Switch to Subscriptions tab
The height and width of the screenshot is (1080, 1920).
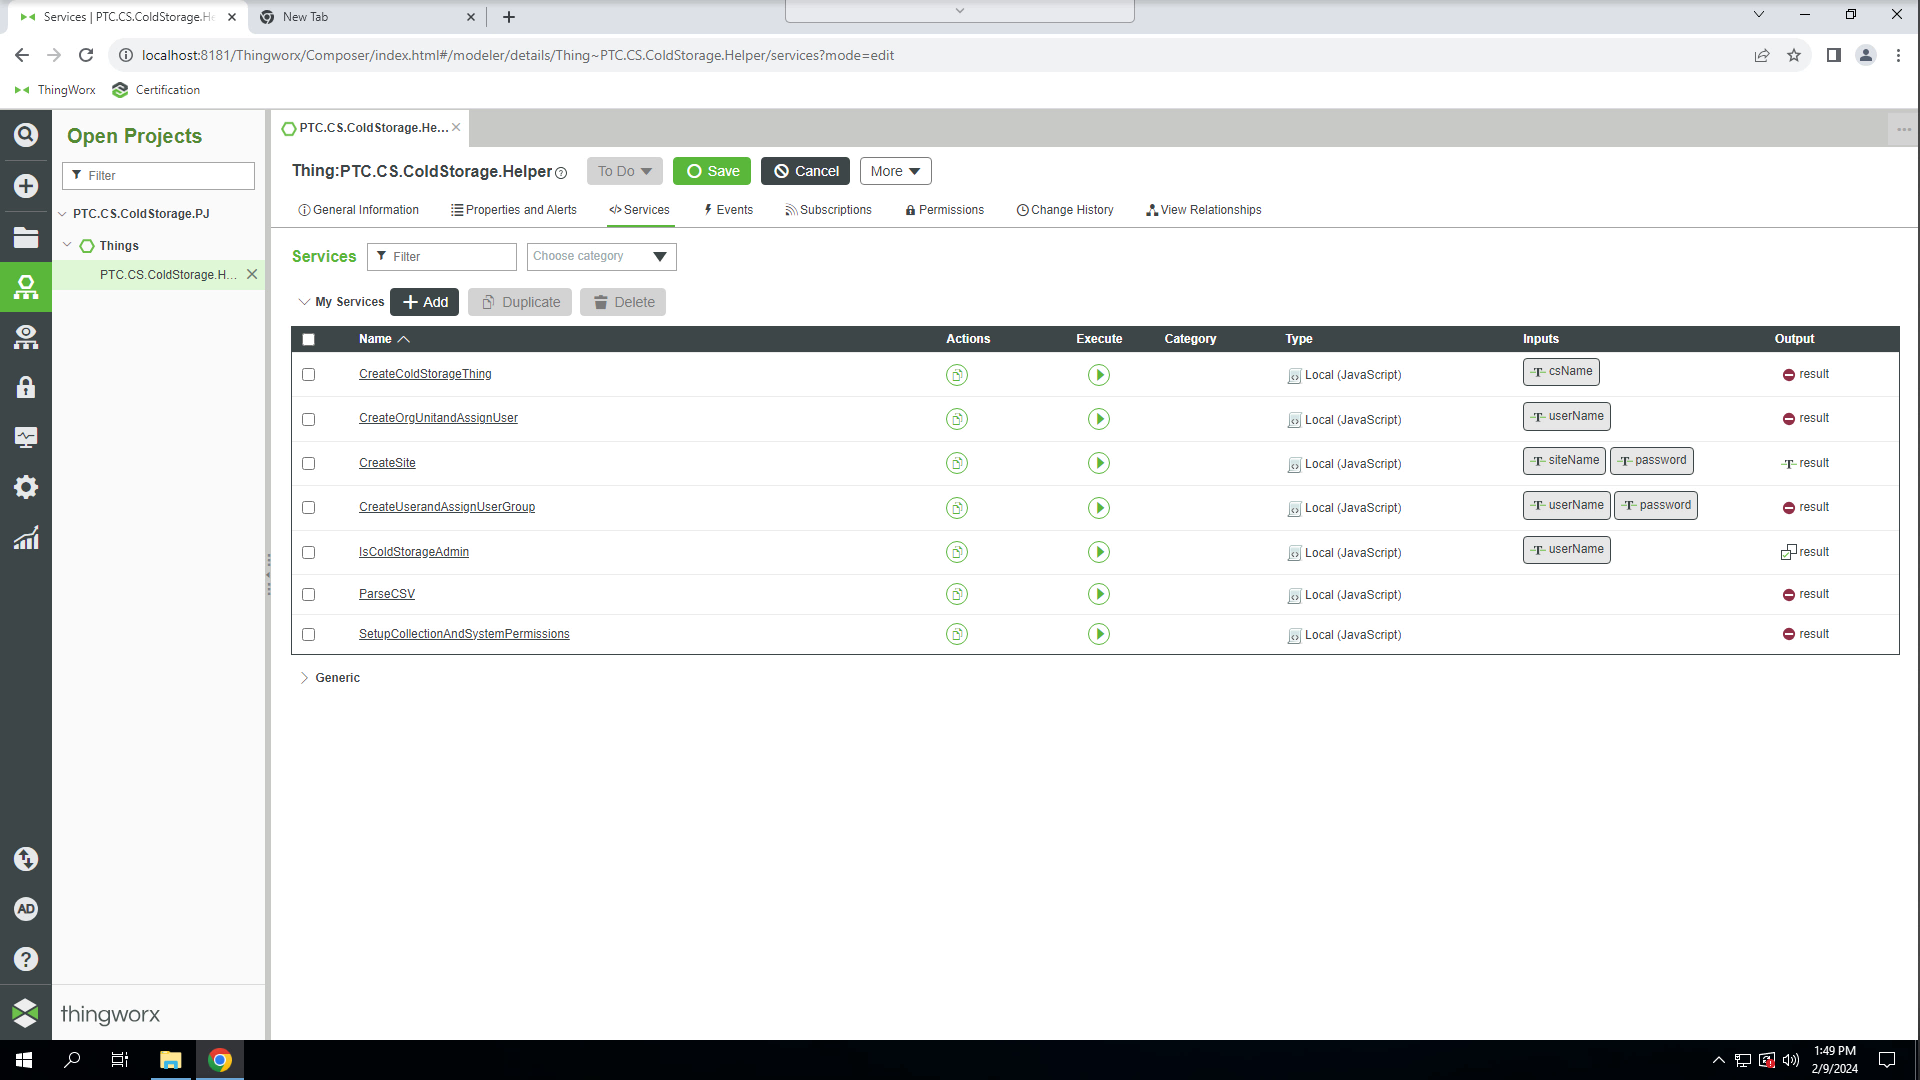(828, 210)
